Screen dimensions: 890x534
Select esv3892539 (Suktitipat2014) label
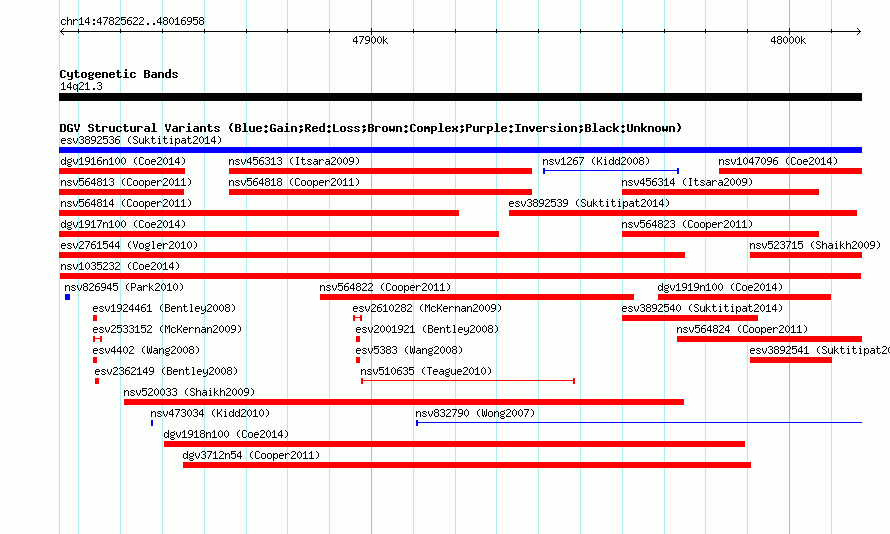[589, 203]
